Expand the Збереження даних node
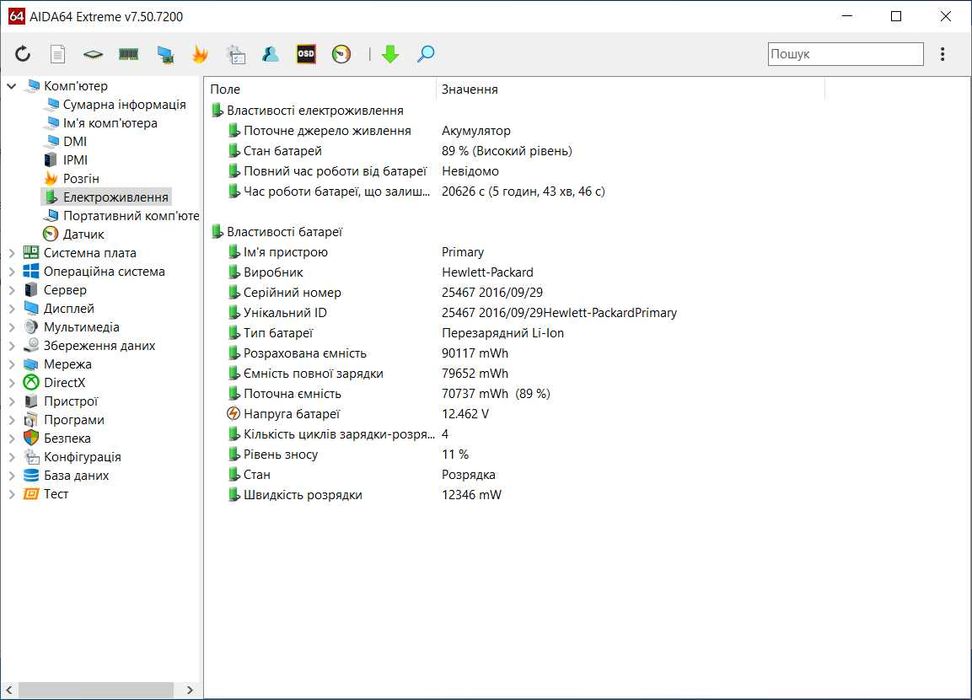972x700 pixels. click(11, 346)
